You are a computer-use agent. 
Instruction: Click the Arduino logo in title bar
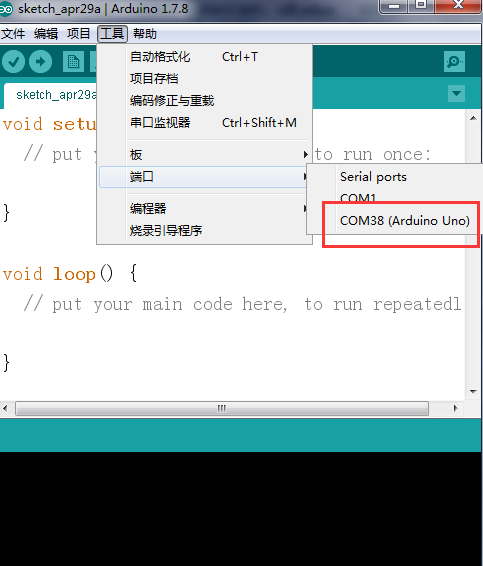tap(6, 9)
